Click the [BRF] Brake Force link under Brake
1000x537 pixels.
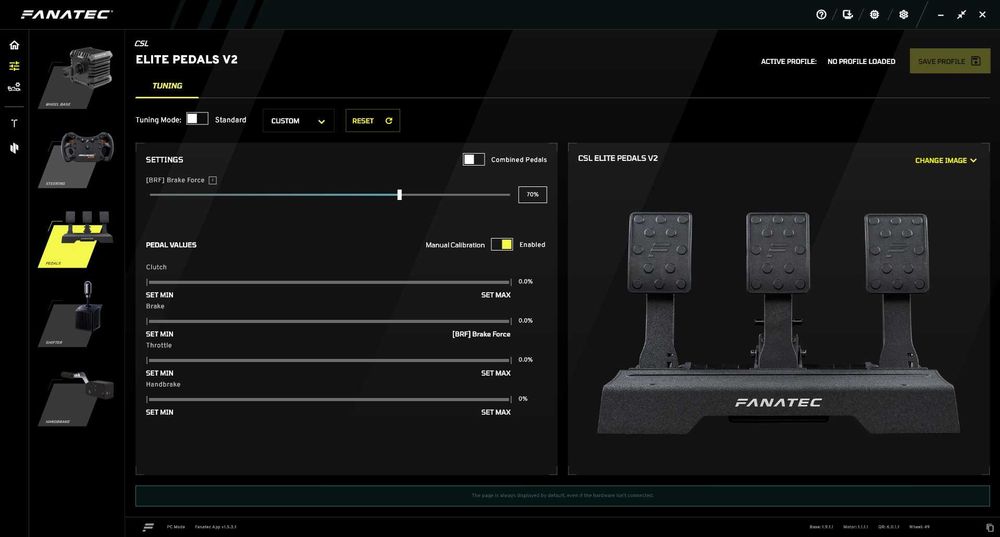click(x=482, y=334)
